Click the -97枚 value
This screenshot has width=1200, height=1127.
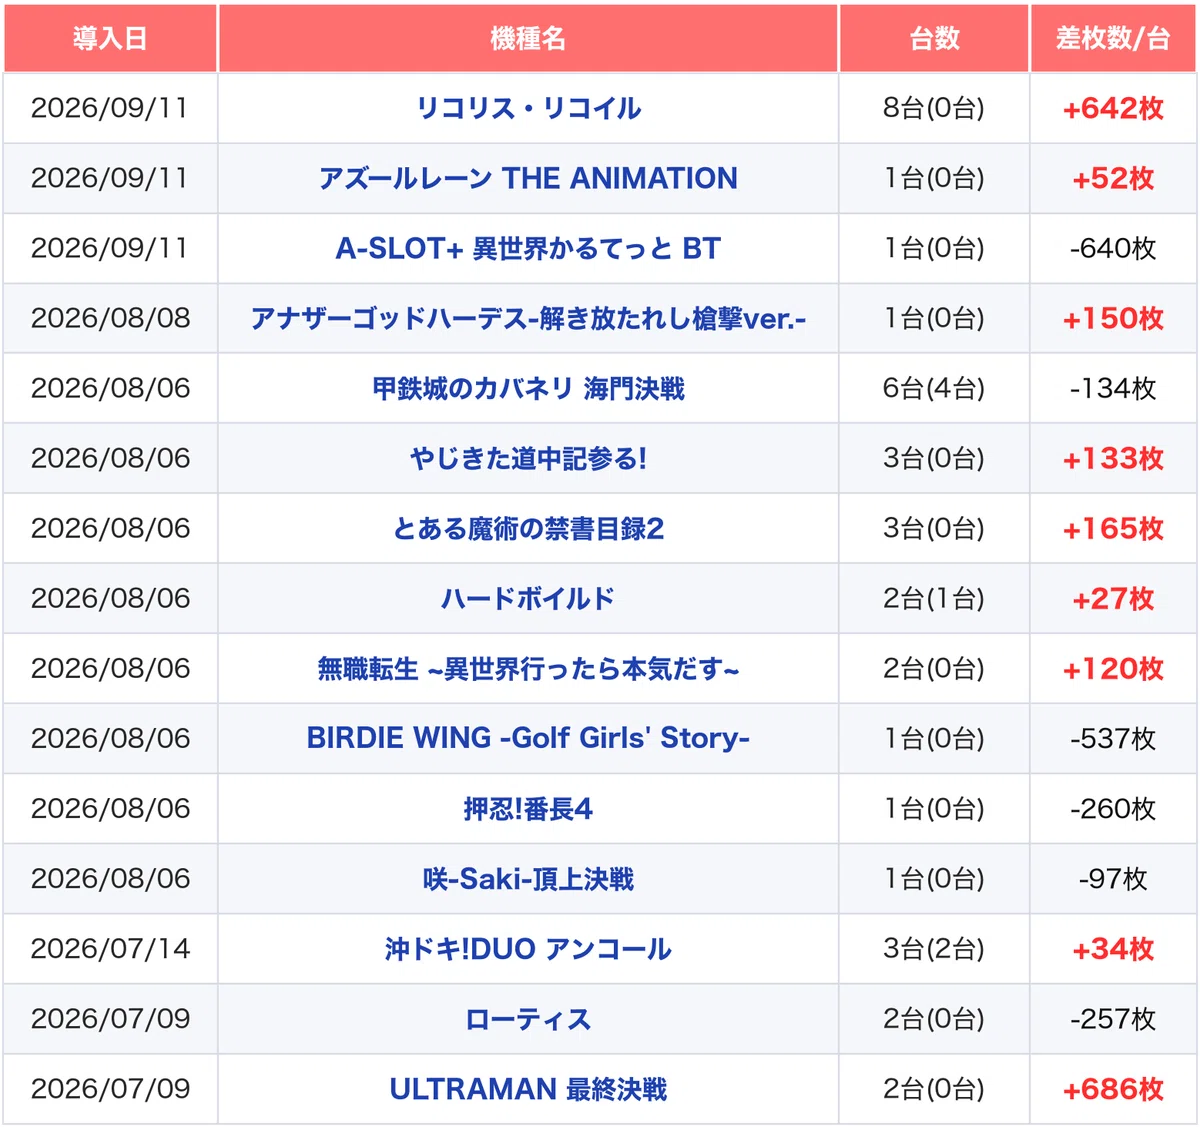pyautogui.click(x=1113, y=878)
